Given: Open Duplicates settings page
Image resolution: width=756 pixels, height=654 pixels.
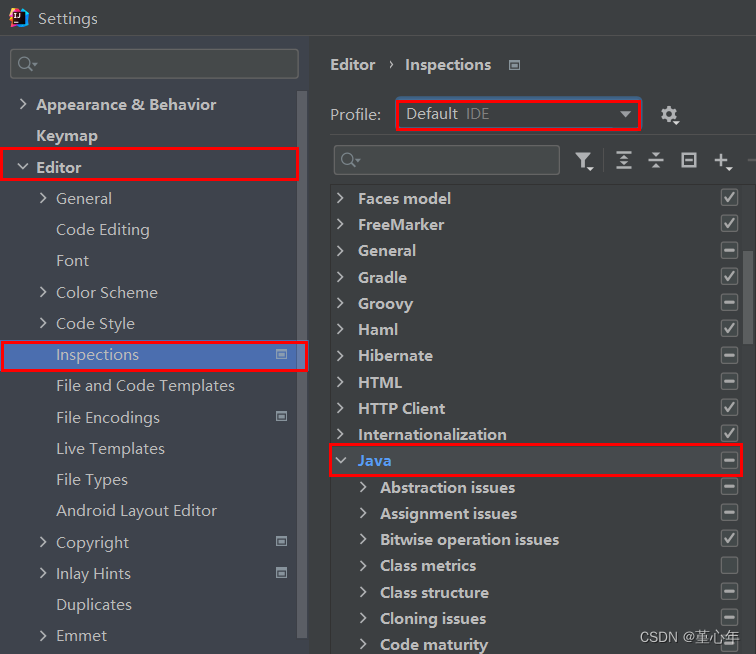Looking at the screenshot, I should [x=94, y=604].
